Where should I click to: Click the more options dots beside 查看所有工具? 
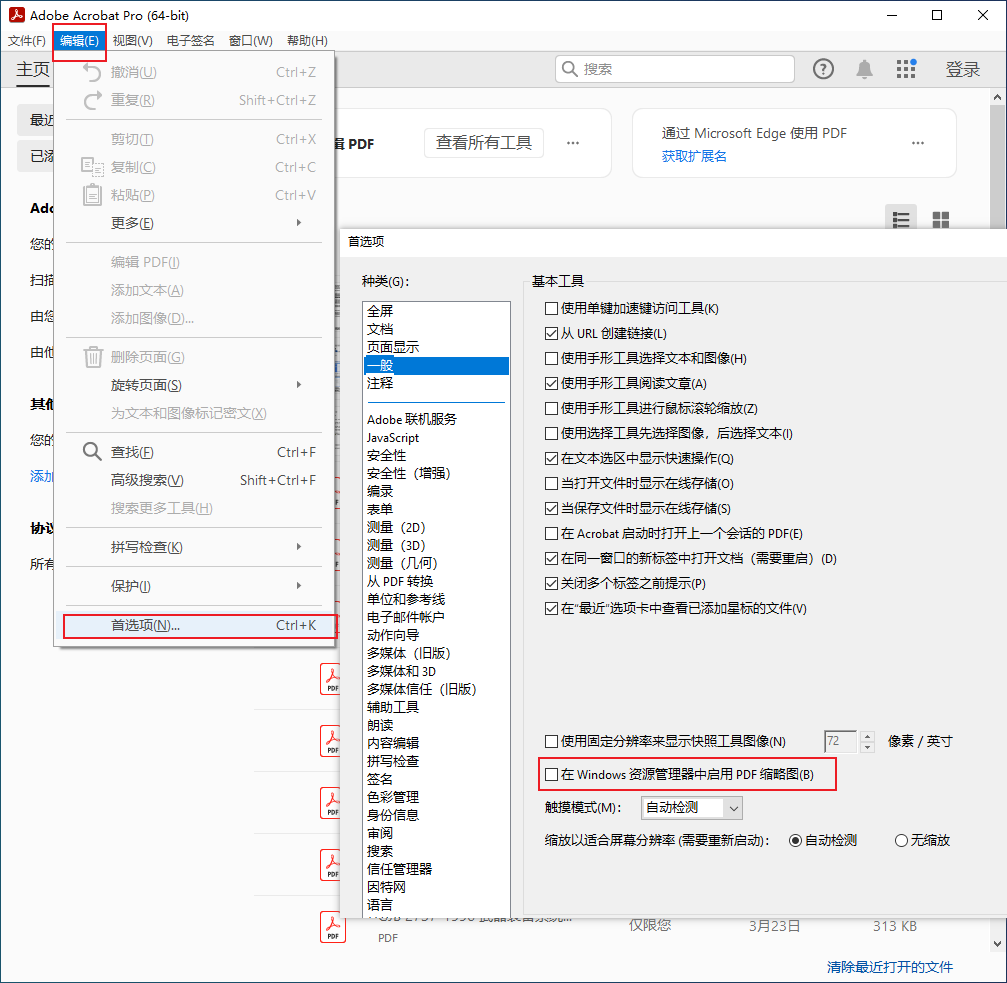click(573, 143)
